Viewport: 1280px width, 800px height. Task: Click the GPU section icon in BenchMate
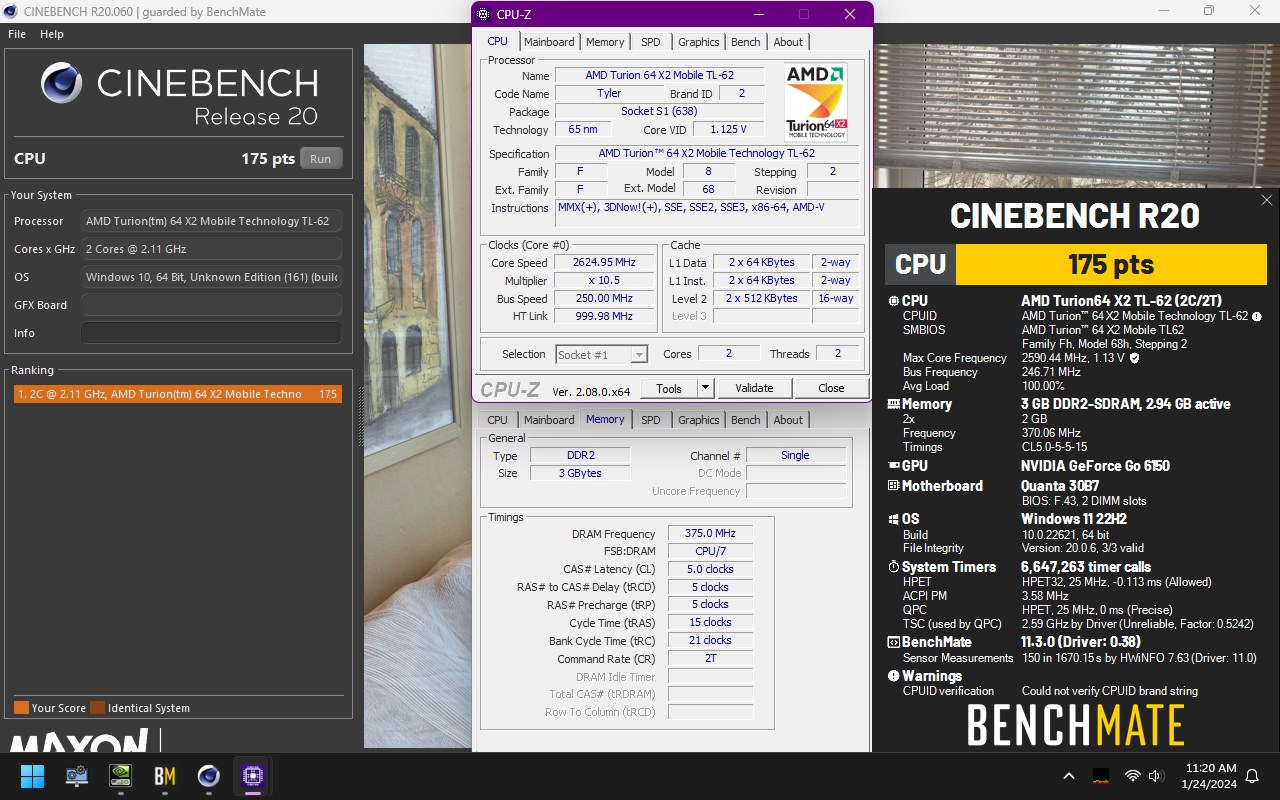pyautogui.click(x=893, y=466)
